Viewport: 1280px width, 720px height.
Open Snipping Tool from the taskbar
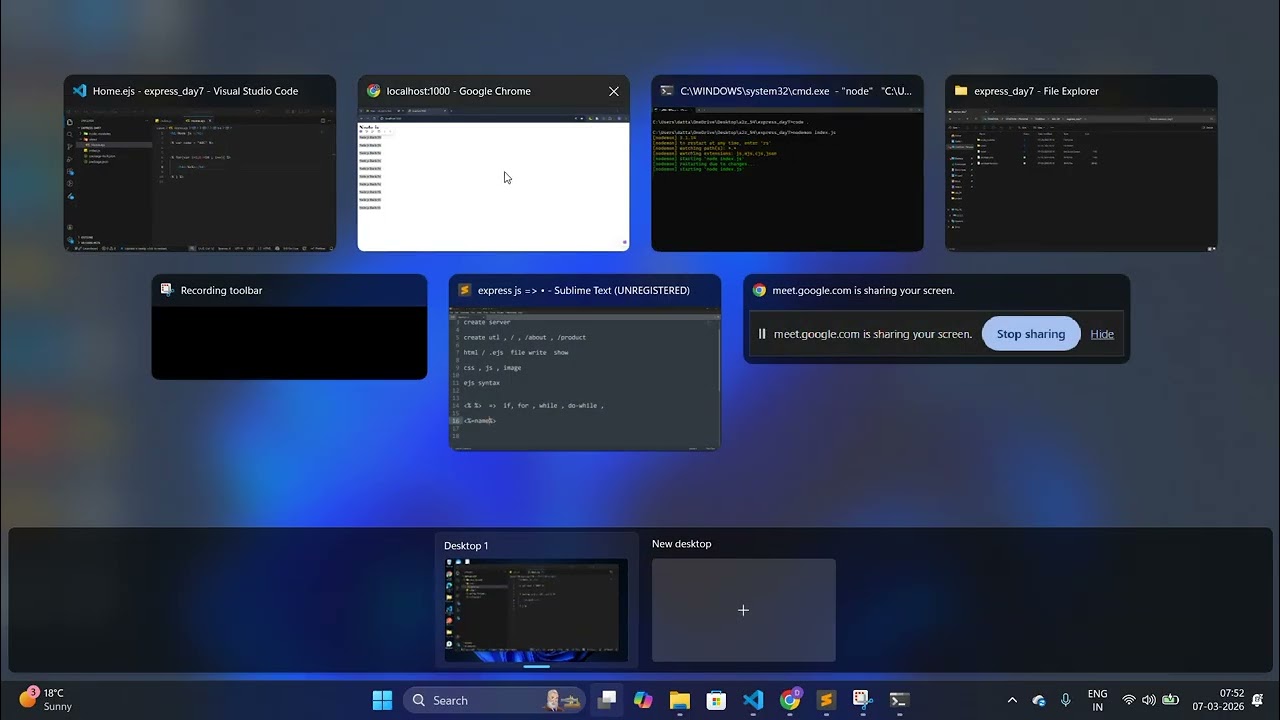863,700
